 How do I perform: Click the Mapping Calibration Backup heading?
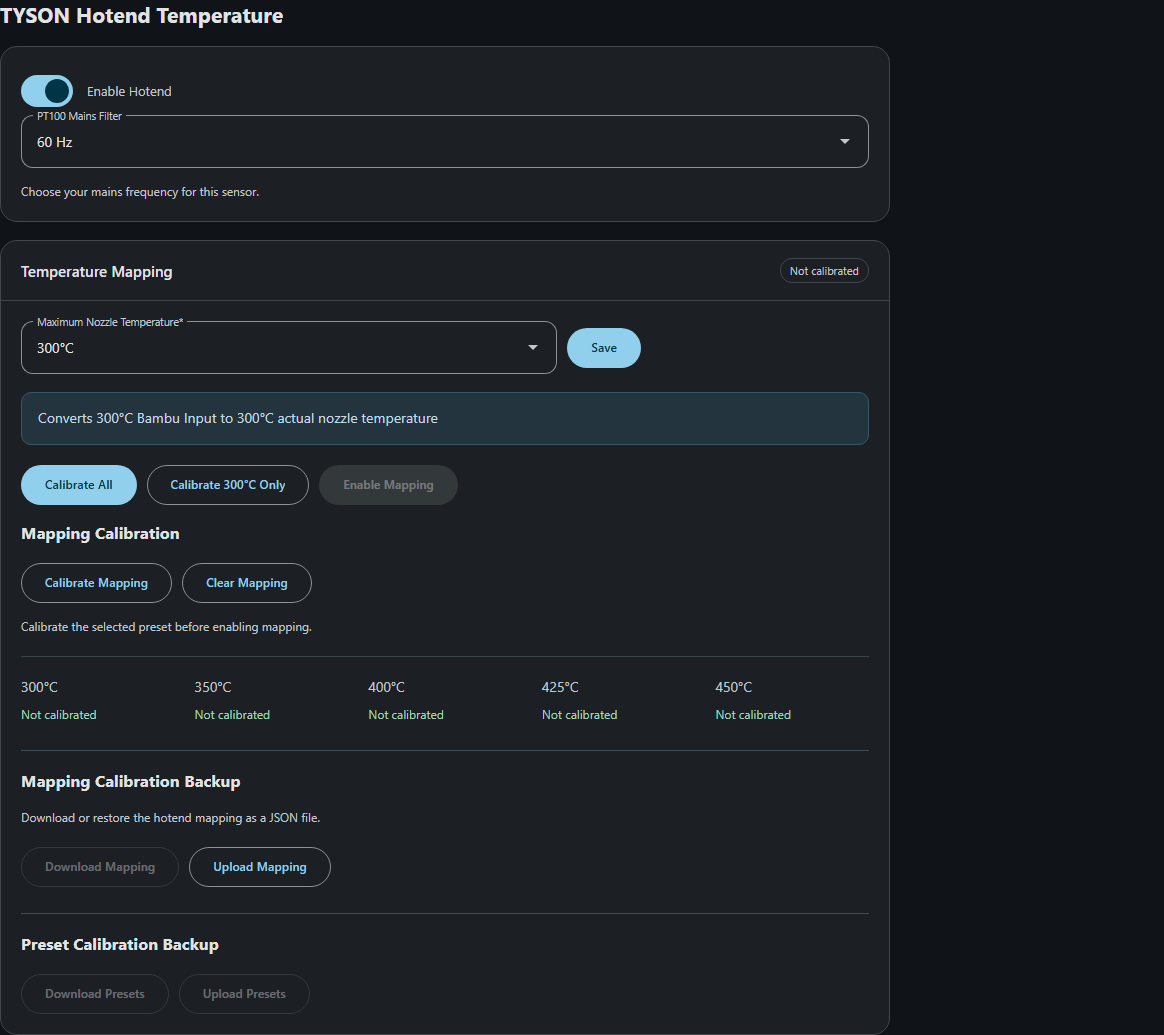[131, 782]
